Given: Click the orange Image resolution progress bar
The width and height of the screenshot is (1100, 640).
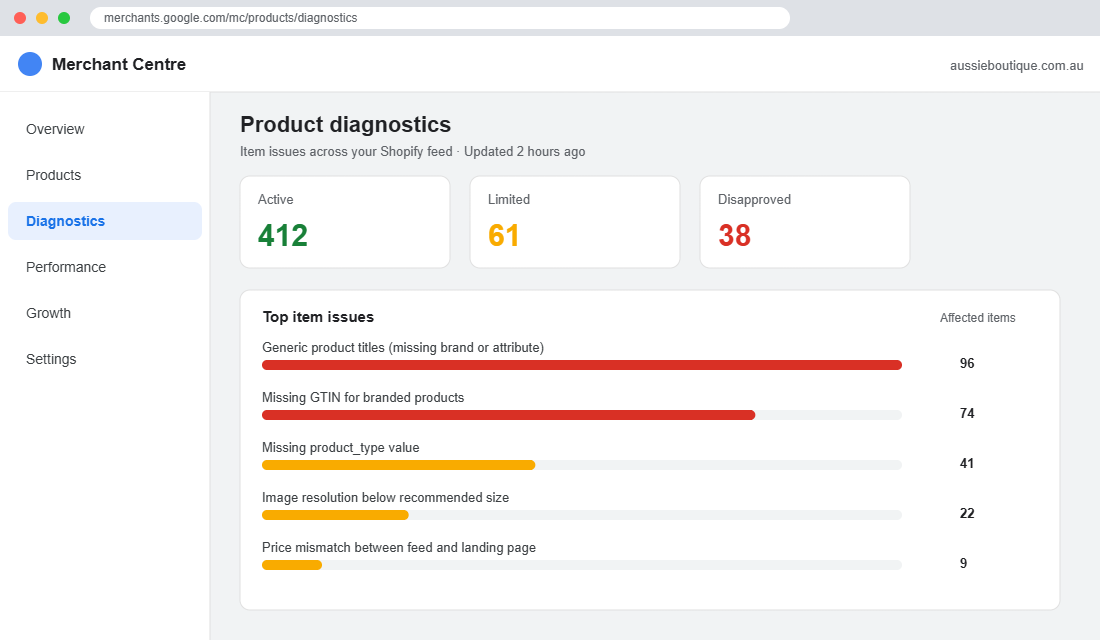Looking at the screenshot, I should pyautogui.click(x=335, y=515).
